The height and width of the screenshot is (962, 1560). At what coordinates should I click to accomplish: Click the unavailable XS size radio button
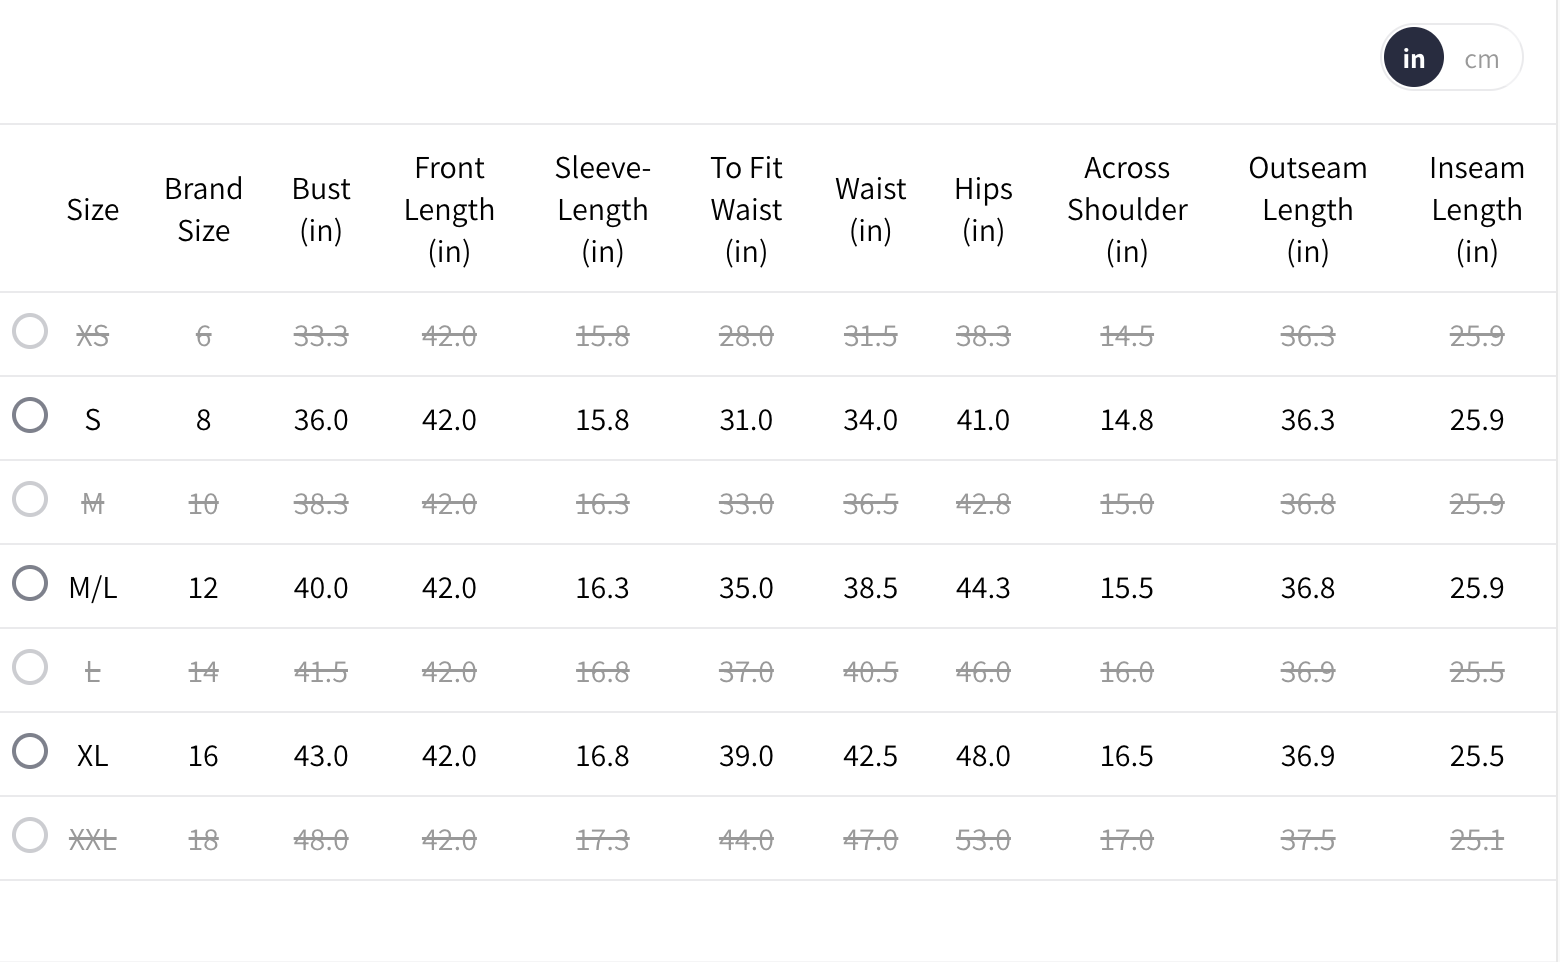pyautogui.click(x=30, y=331)
